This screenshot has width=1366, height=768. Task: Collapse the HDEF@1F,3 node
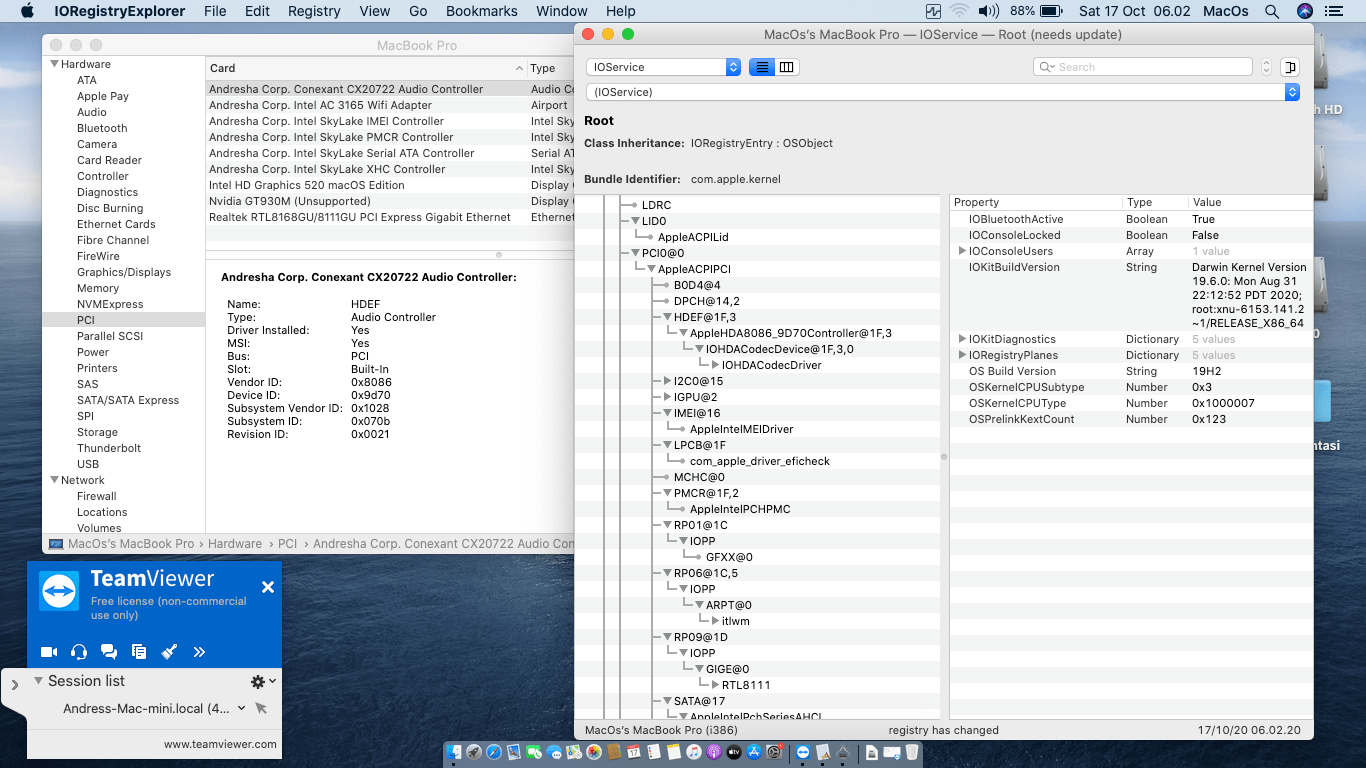point(667,317)
